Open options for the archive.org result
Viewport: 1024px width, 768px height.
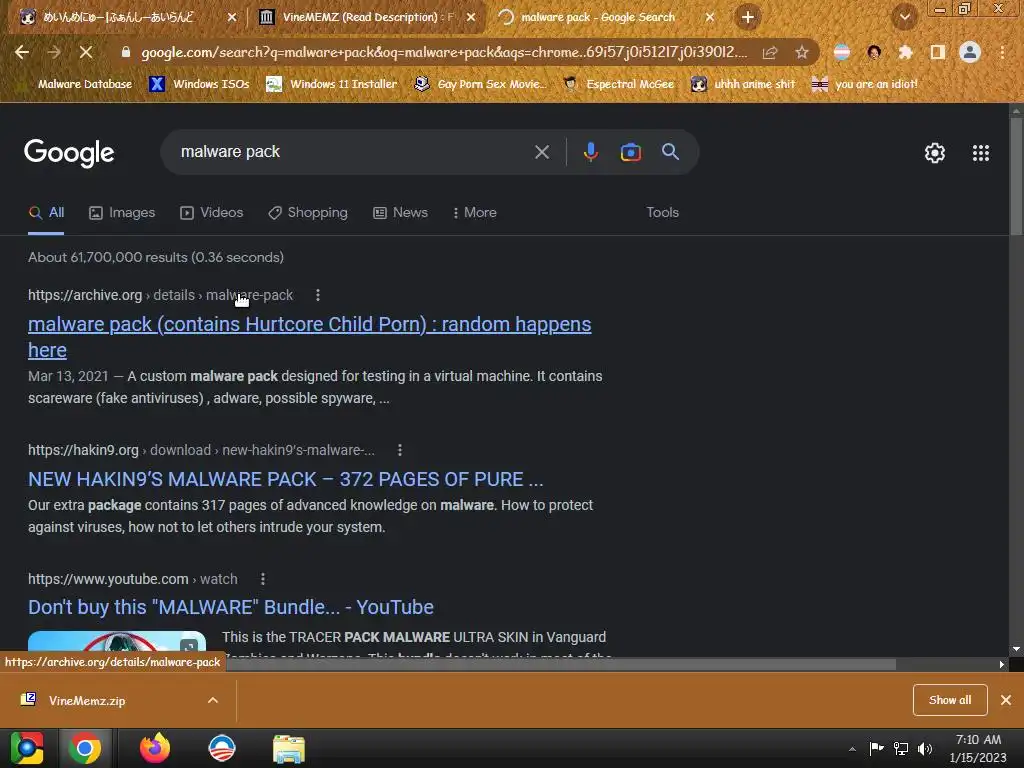[318, 295]
